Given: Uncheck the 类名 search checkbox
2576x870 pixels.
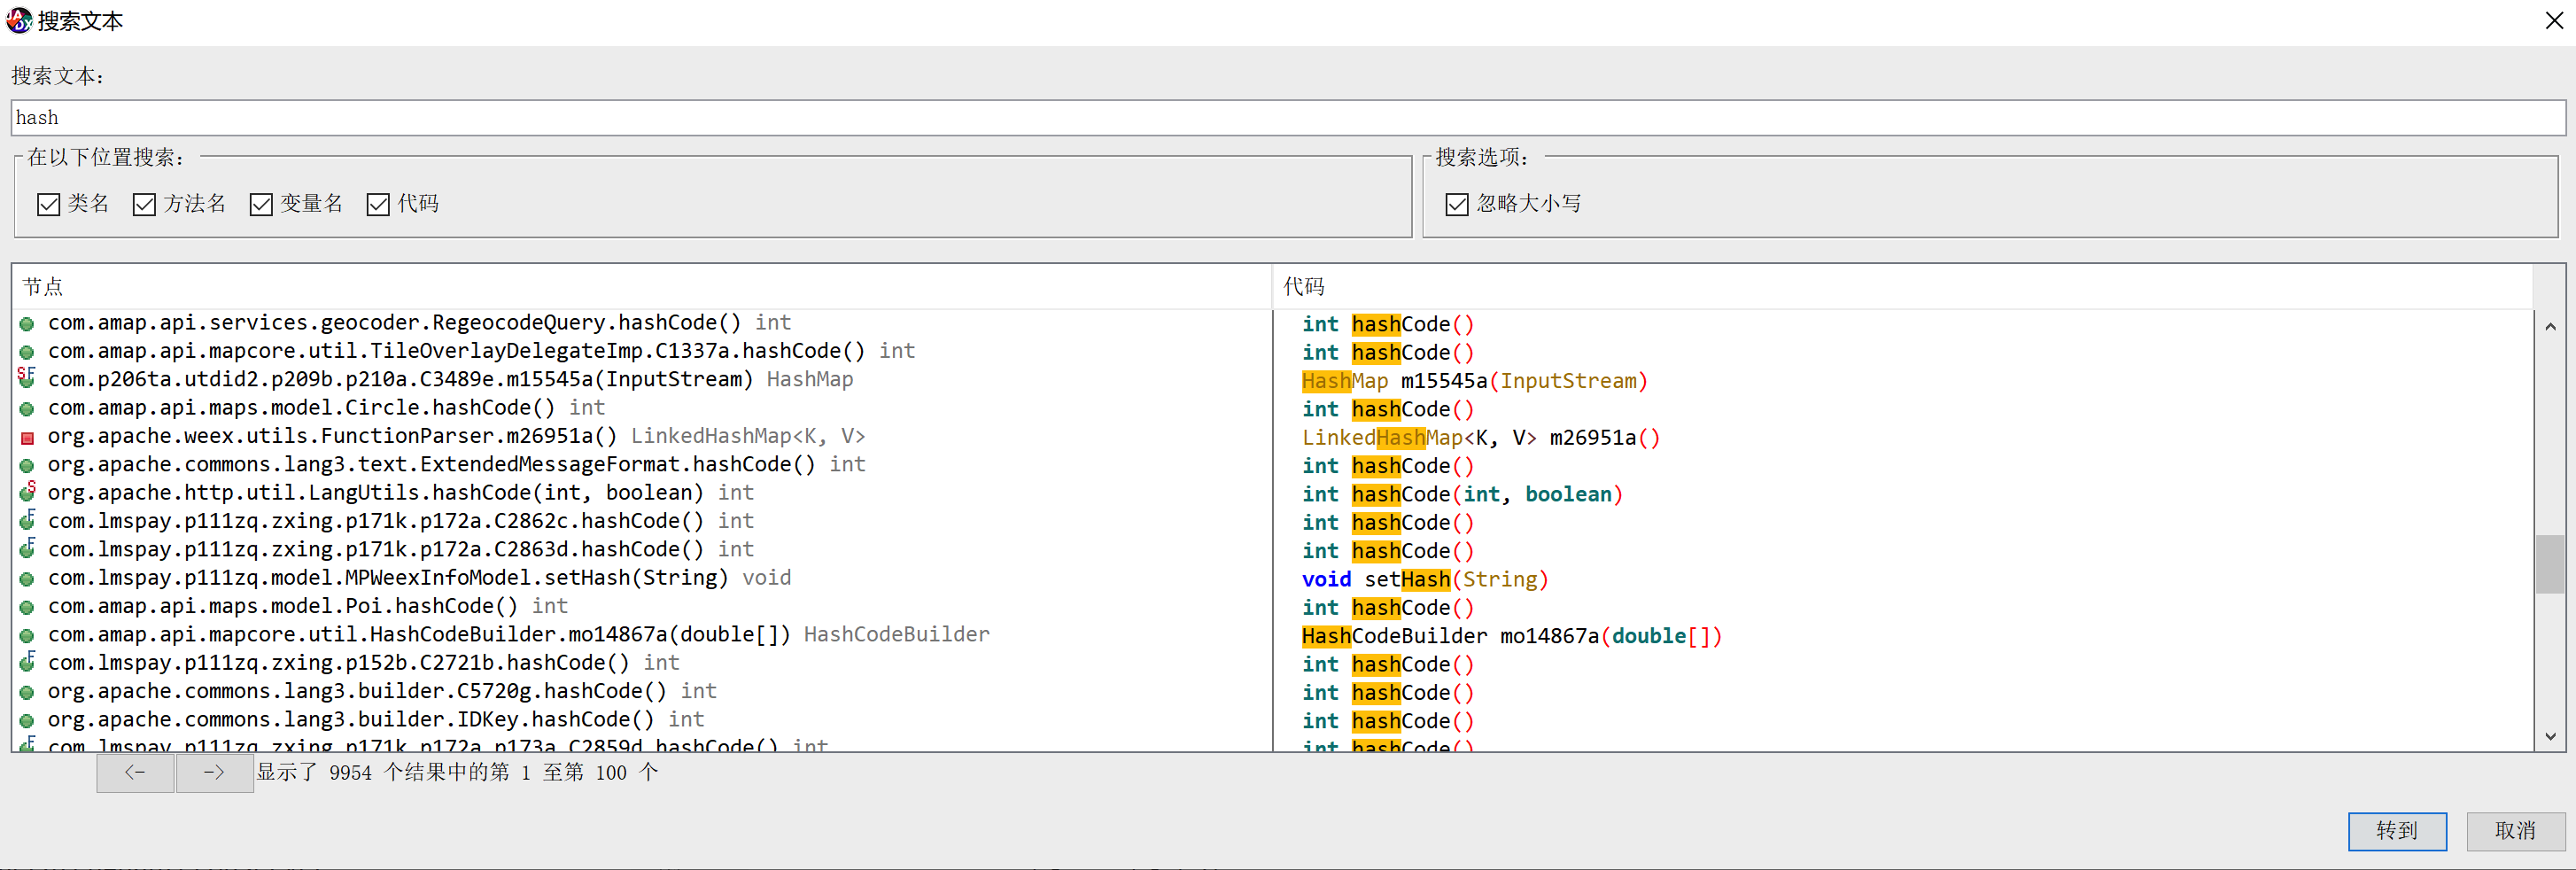Looking at the screenshot, I should 48,203.
